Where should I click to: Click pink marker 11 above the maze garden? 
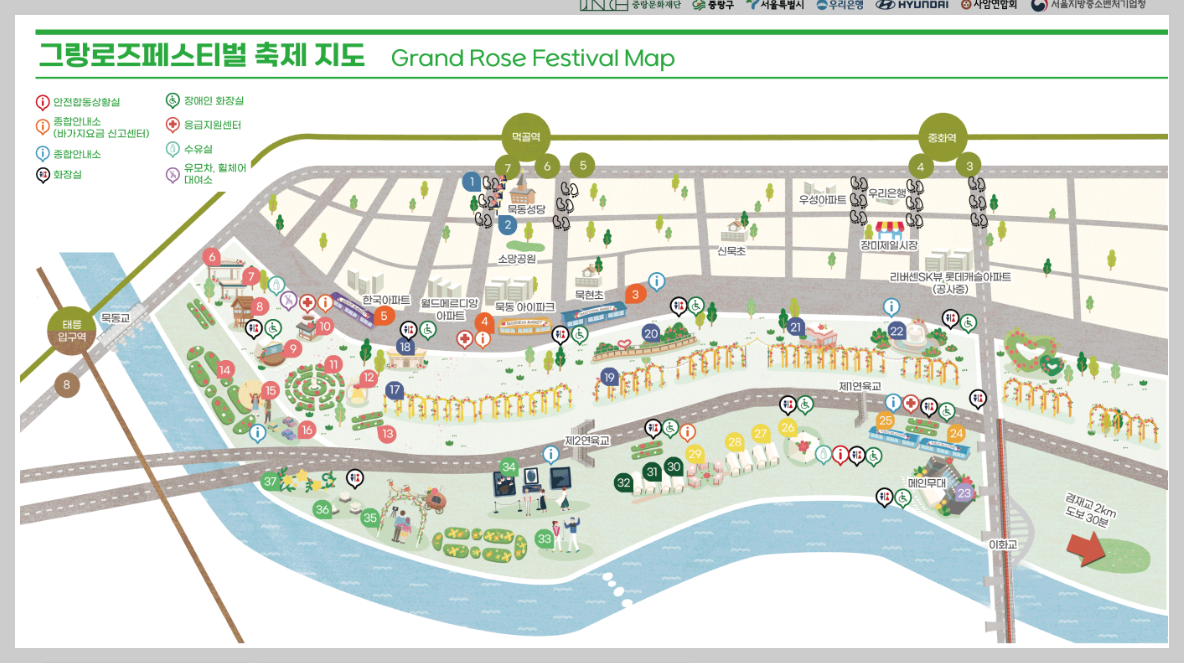click(x=333, y=365)
